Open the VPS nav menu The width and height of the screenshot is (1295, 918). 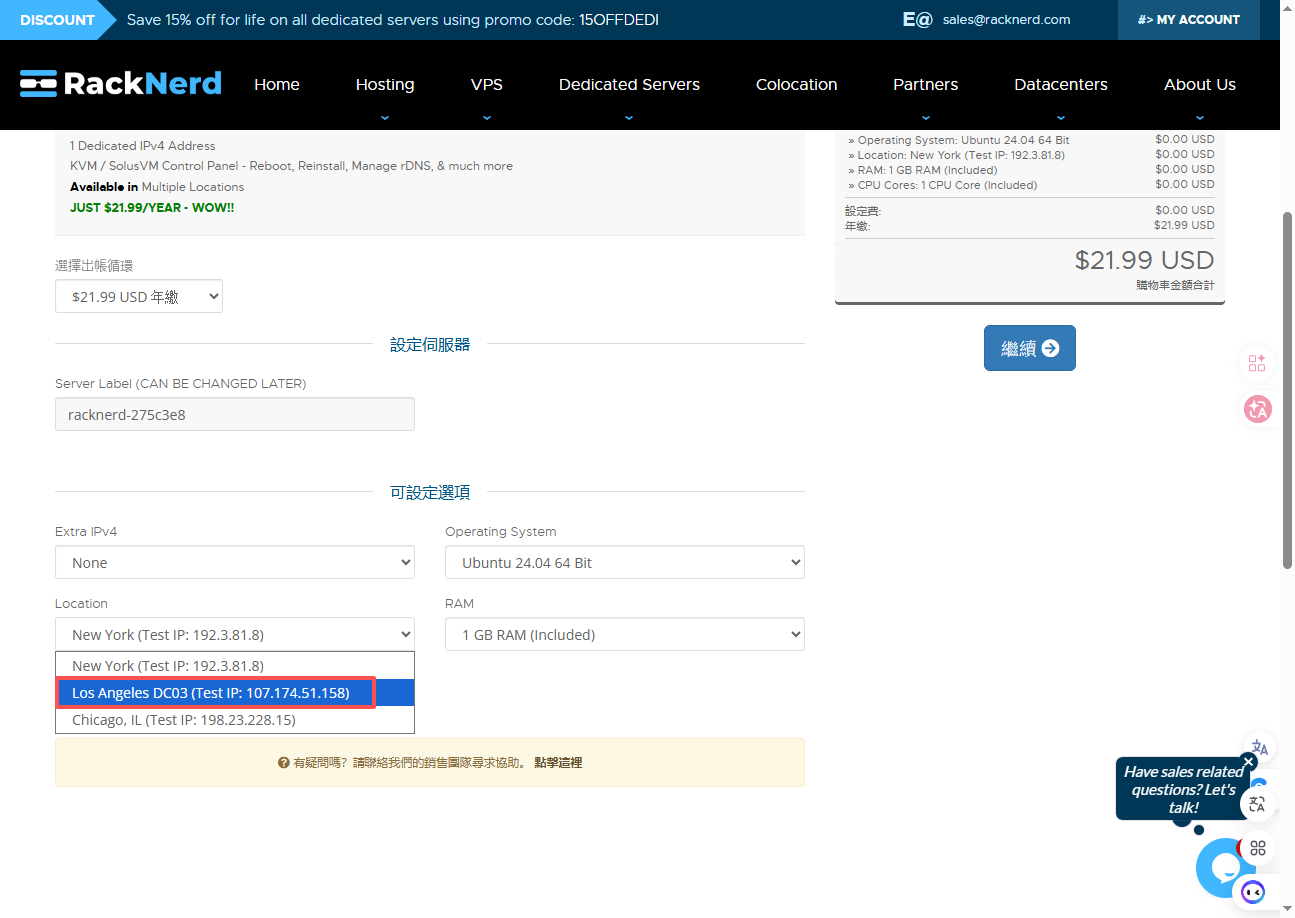pyautogui.click(x=487, y=85)
